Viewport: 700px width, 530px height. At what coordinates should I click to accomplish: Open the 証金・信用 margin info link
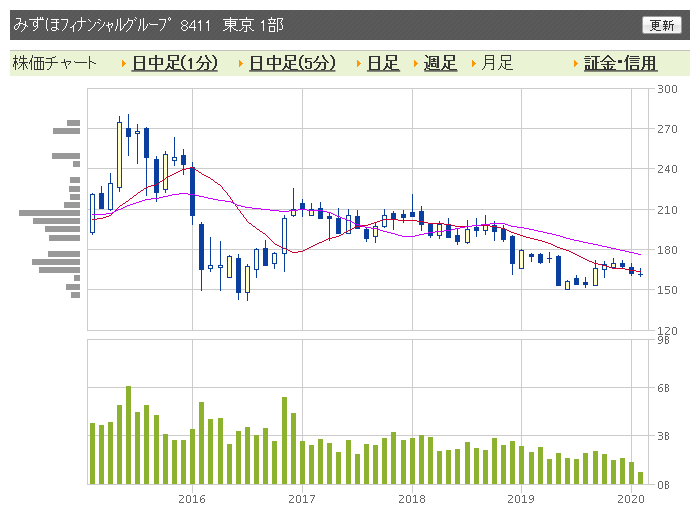[x=620, y=63]
